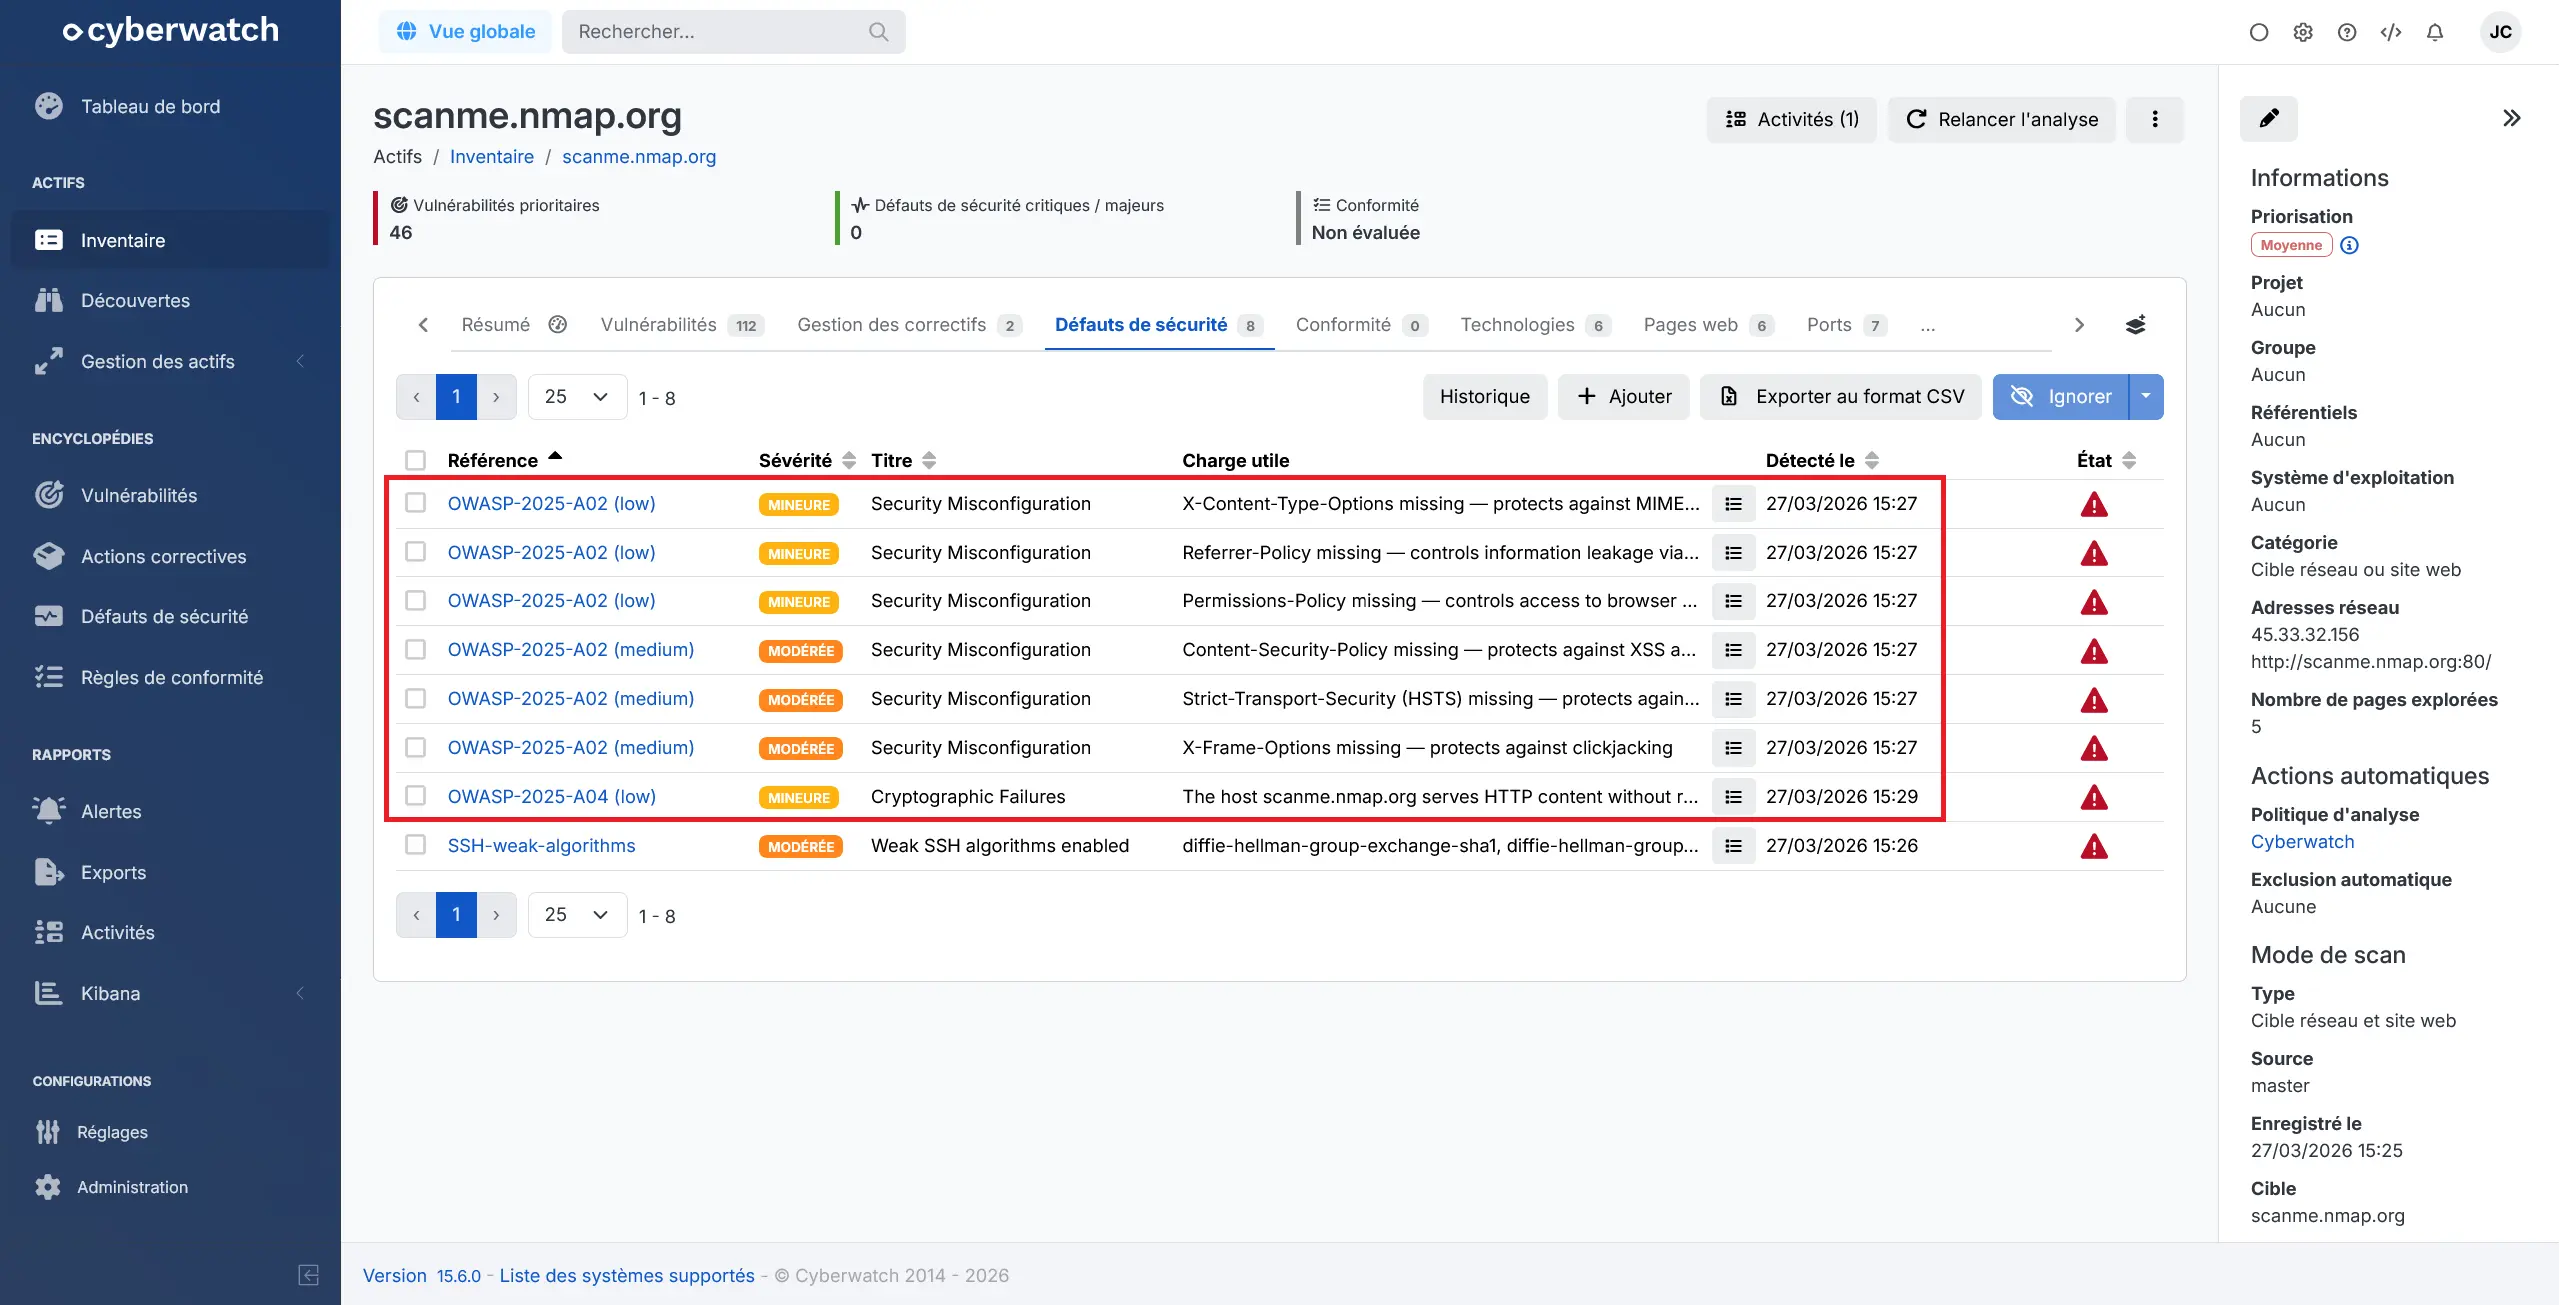This screenshot has height=1305, width=2560.
Task: Switch to the Vulnérabilités tab
Action: click(659, 325)
